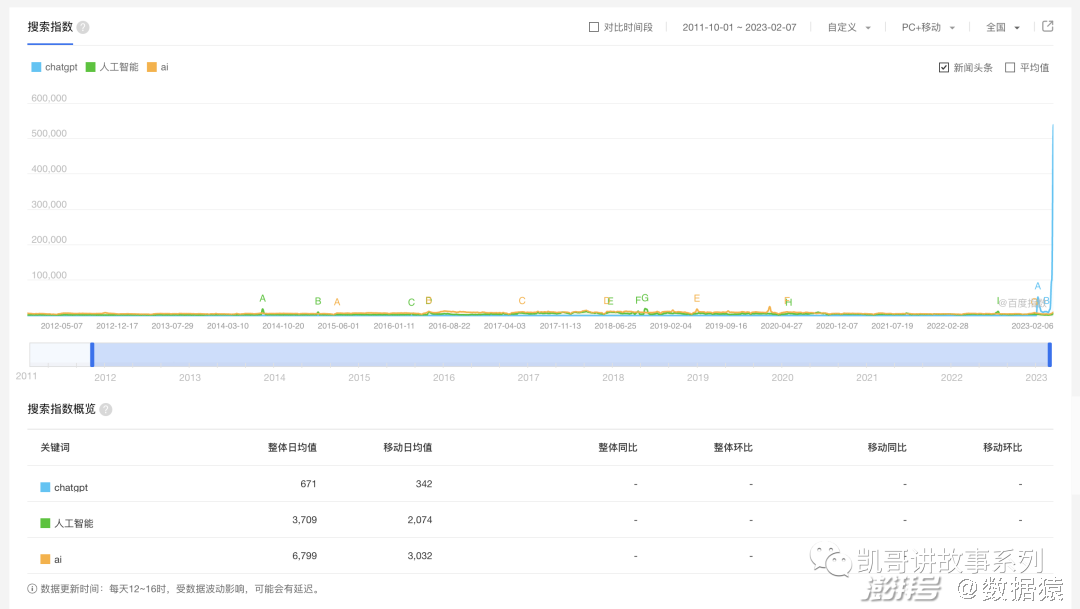The image size is (1080, 609).
Task: Click the help icon next to 搜索指数概览
Action: tap(106, 409)
